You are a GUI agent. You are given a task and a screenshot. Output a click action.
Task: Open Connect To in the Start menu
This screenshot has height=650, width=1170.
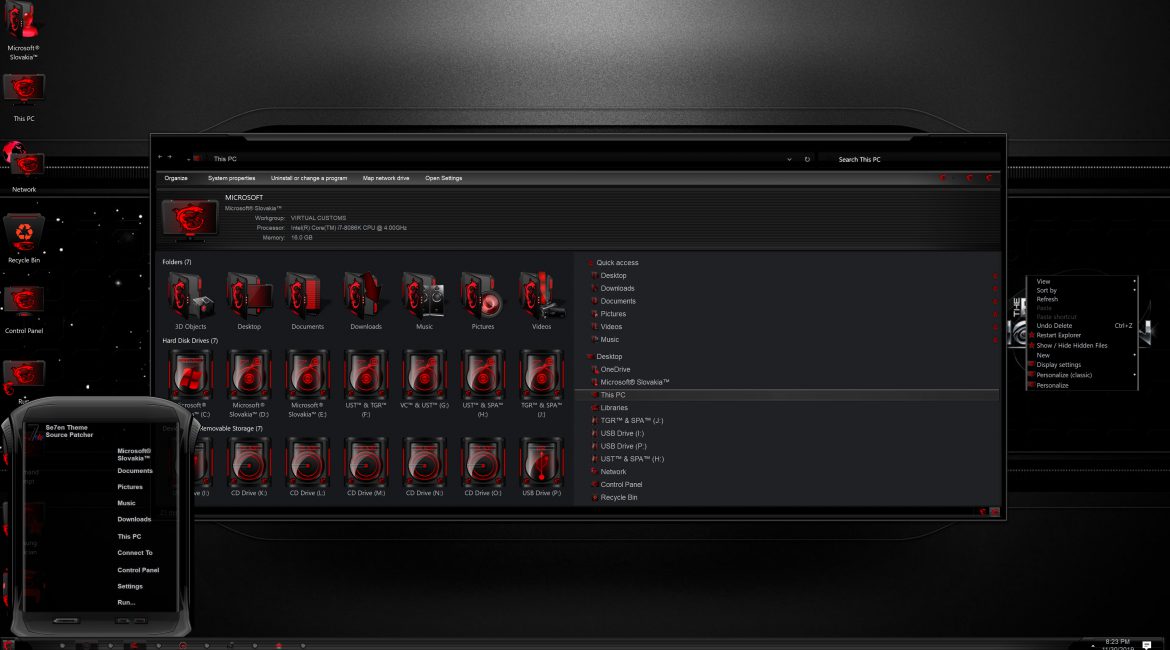pos(135,553)
